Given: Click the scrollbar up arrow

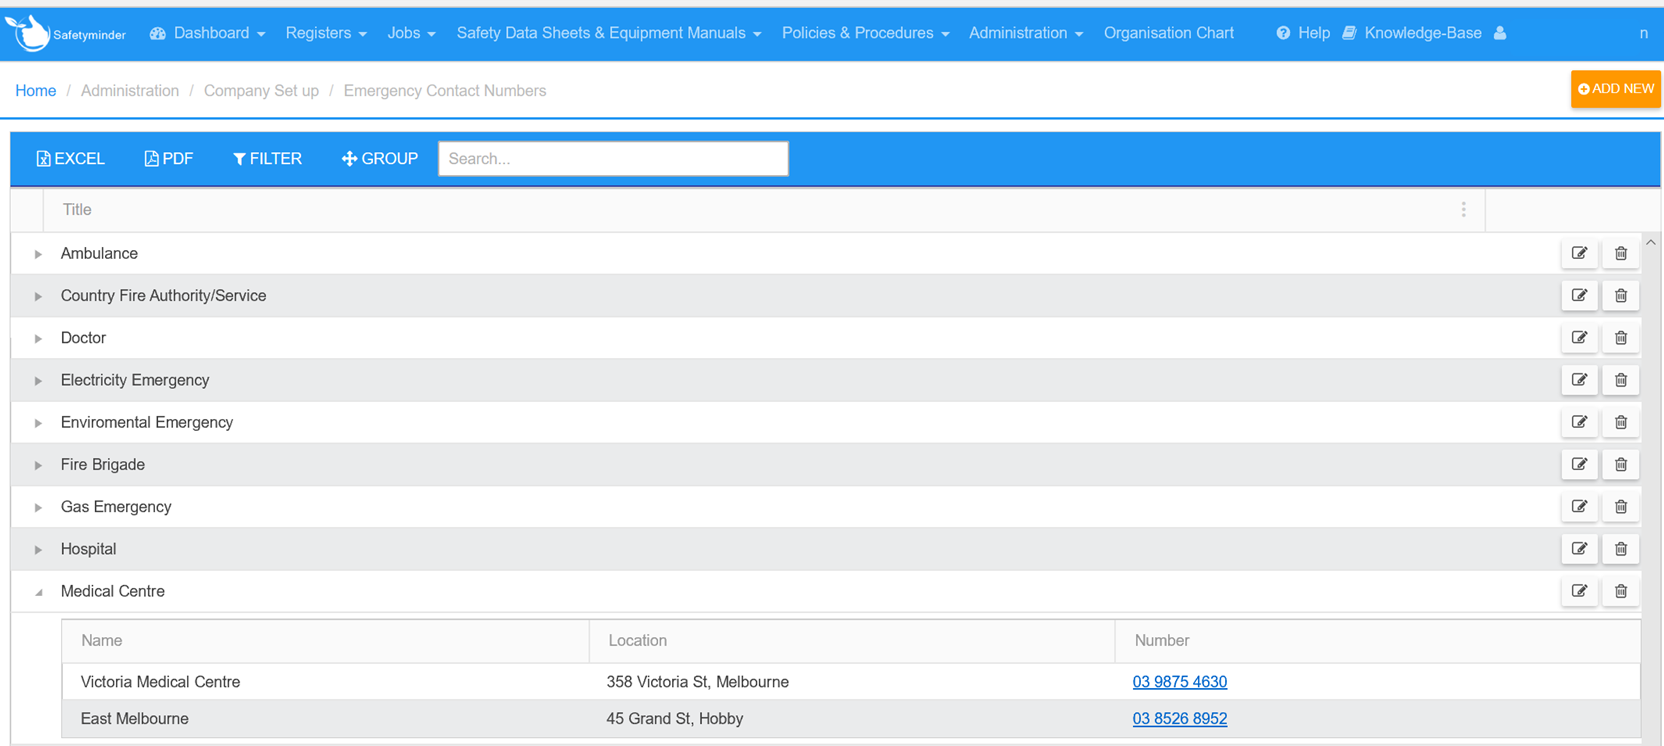Looking at the screenshot, I should (1651, 242).
